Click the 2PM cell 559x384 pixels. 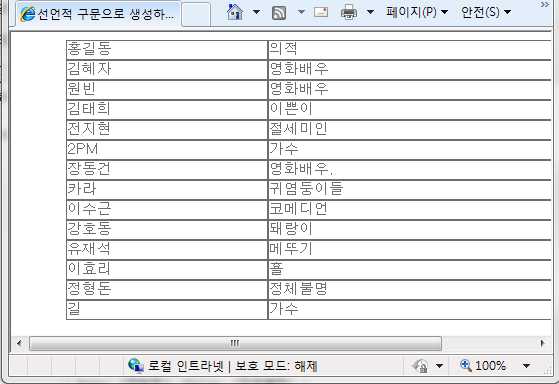(167, 149)
